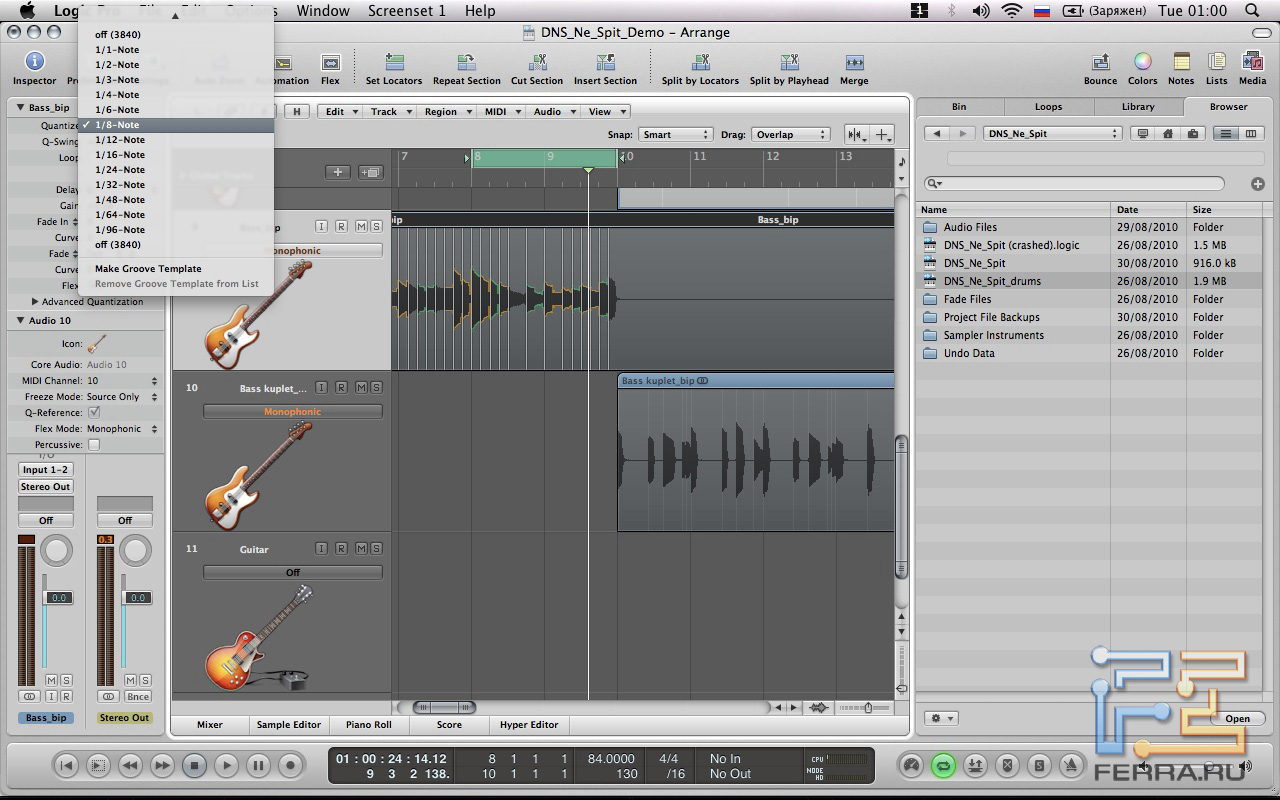Open the Snap dropdown set to Smart

pos(675,134)
